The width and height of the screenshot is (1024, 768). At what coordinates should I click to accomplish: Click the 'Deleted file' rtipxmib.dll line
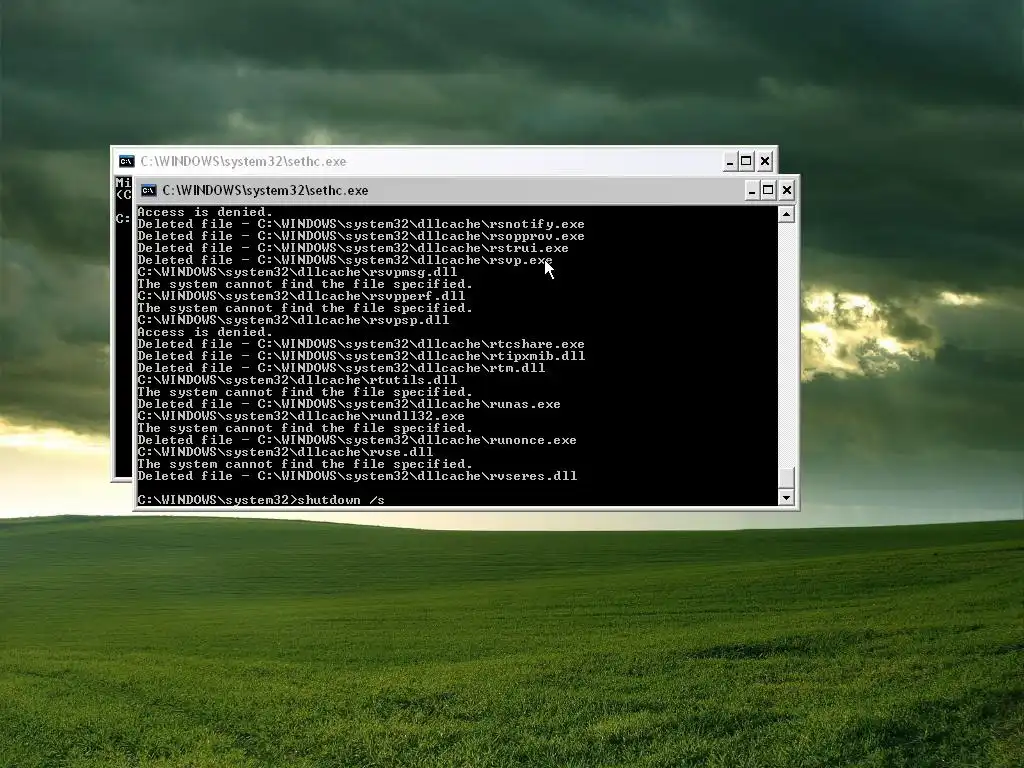(361, 356)
